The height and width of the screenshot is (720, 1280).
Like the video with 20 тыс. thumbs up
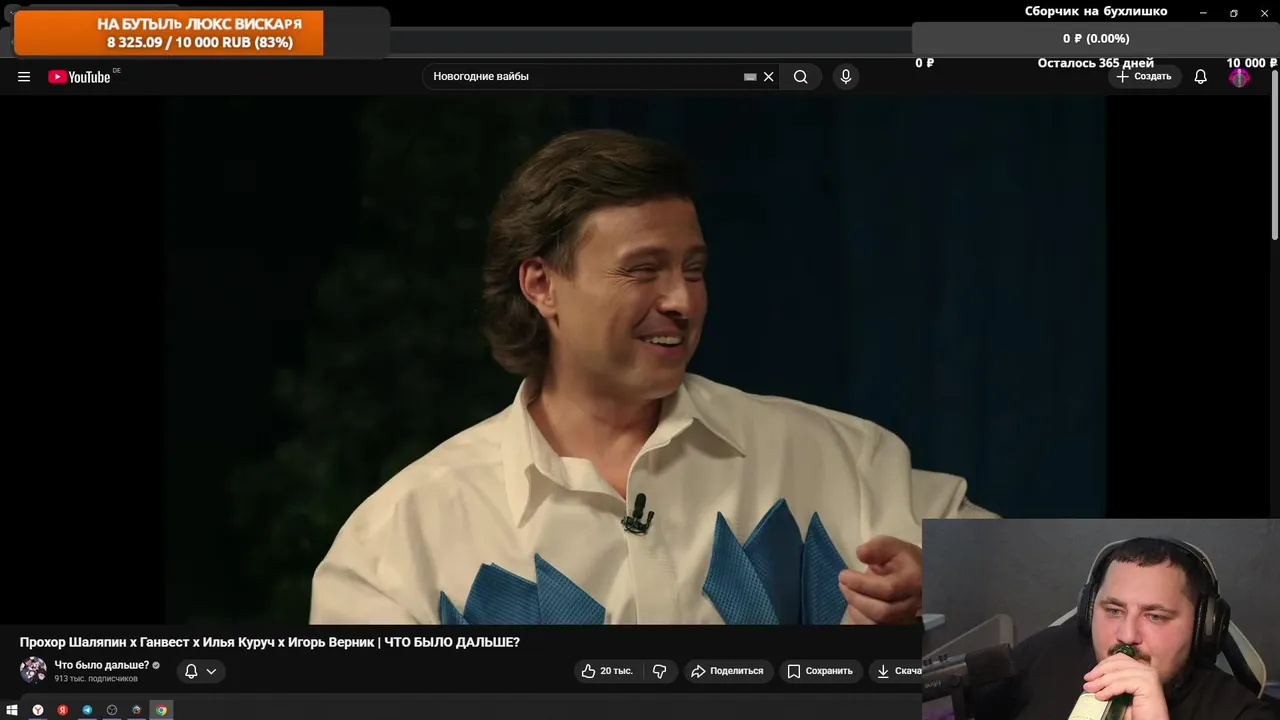607,671
